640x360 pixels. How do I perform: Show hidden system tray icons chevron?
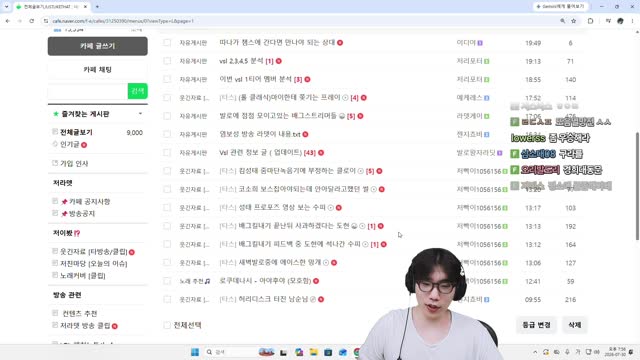coord(535,352)
